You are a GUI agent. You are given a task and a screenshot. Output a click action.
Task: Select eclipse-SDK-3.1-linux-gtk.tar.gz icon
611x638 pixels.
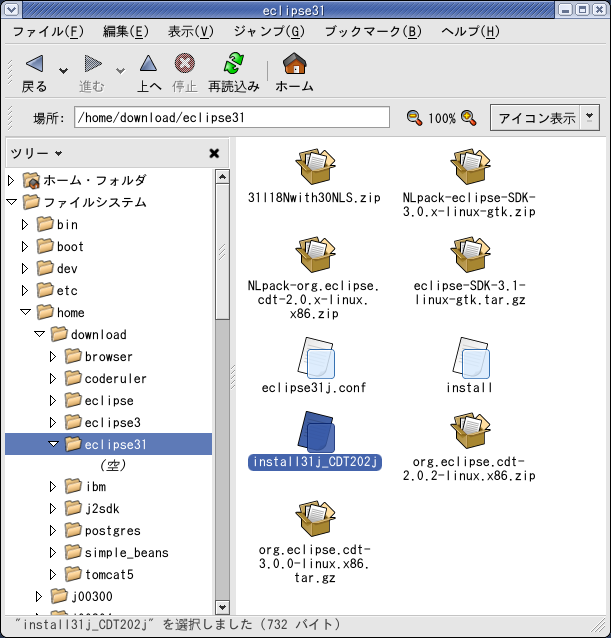[470, 255]
